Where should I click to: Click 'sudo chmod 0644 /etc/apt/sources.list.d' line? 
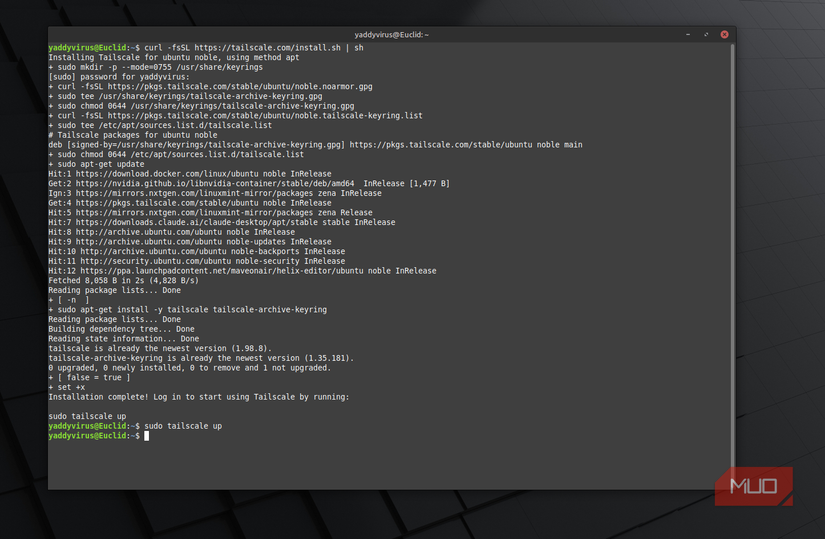176,154
